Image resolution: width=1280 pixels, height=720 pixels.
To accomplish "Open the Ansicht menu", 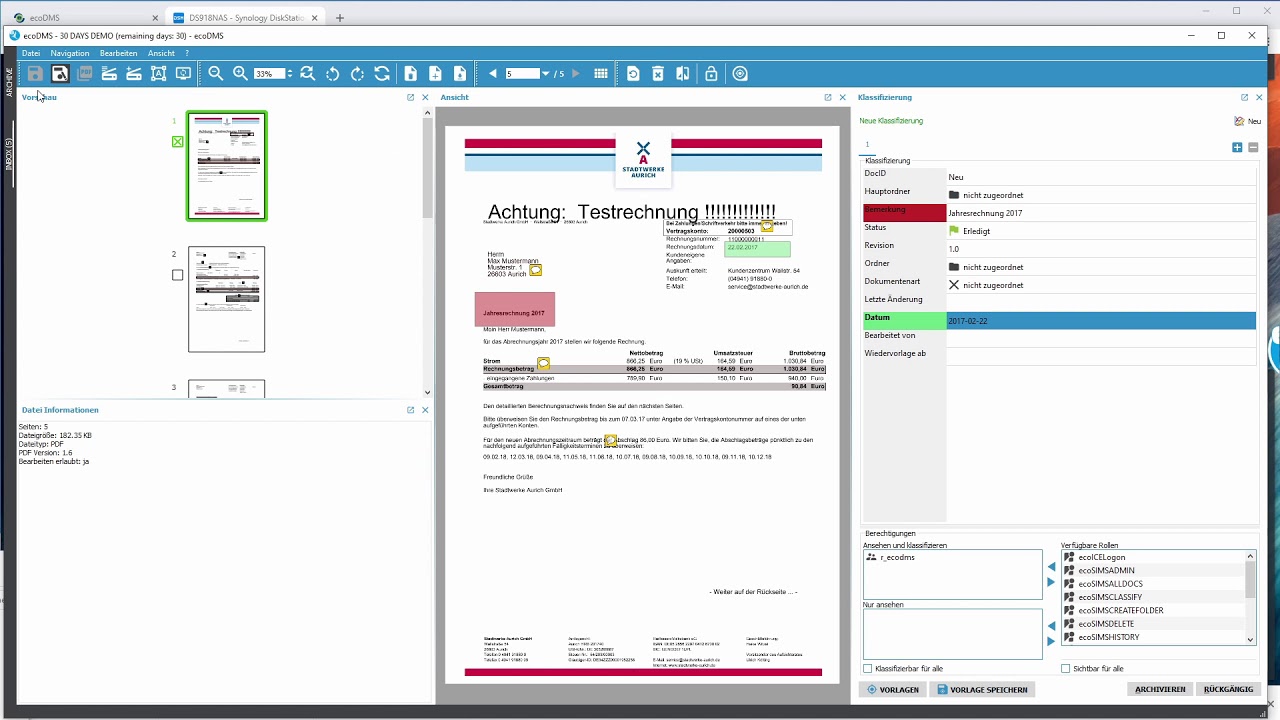I will pos(161,53).
